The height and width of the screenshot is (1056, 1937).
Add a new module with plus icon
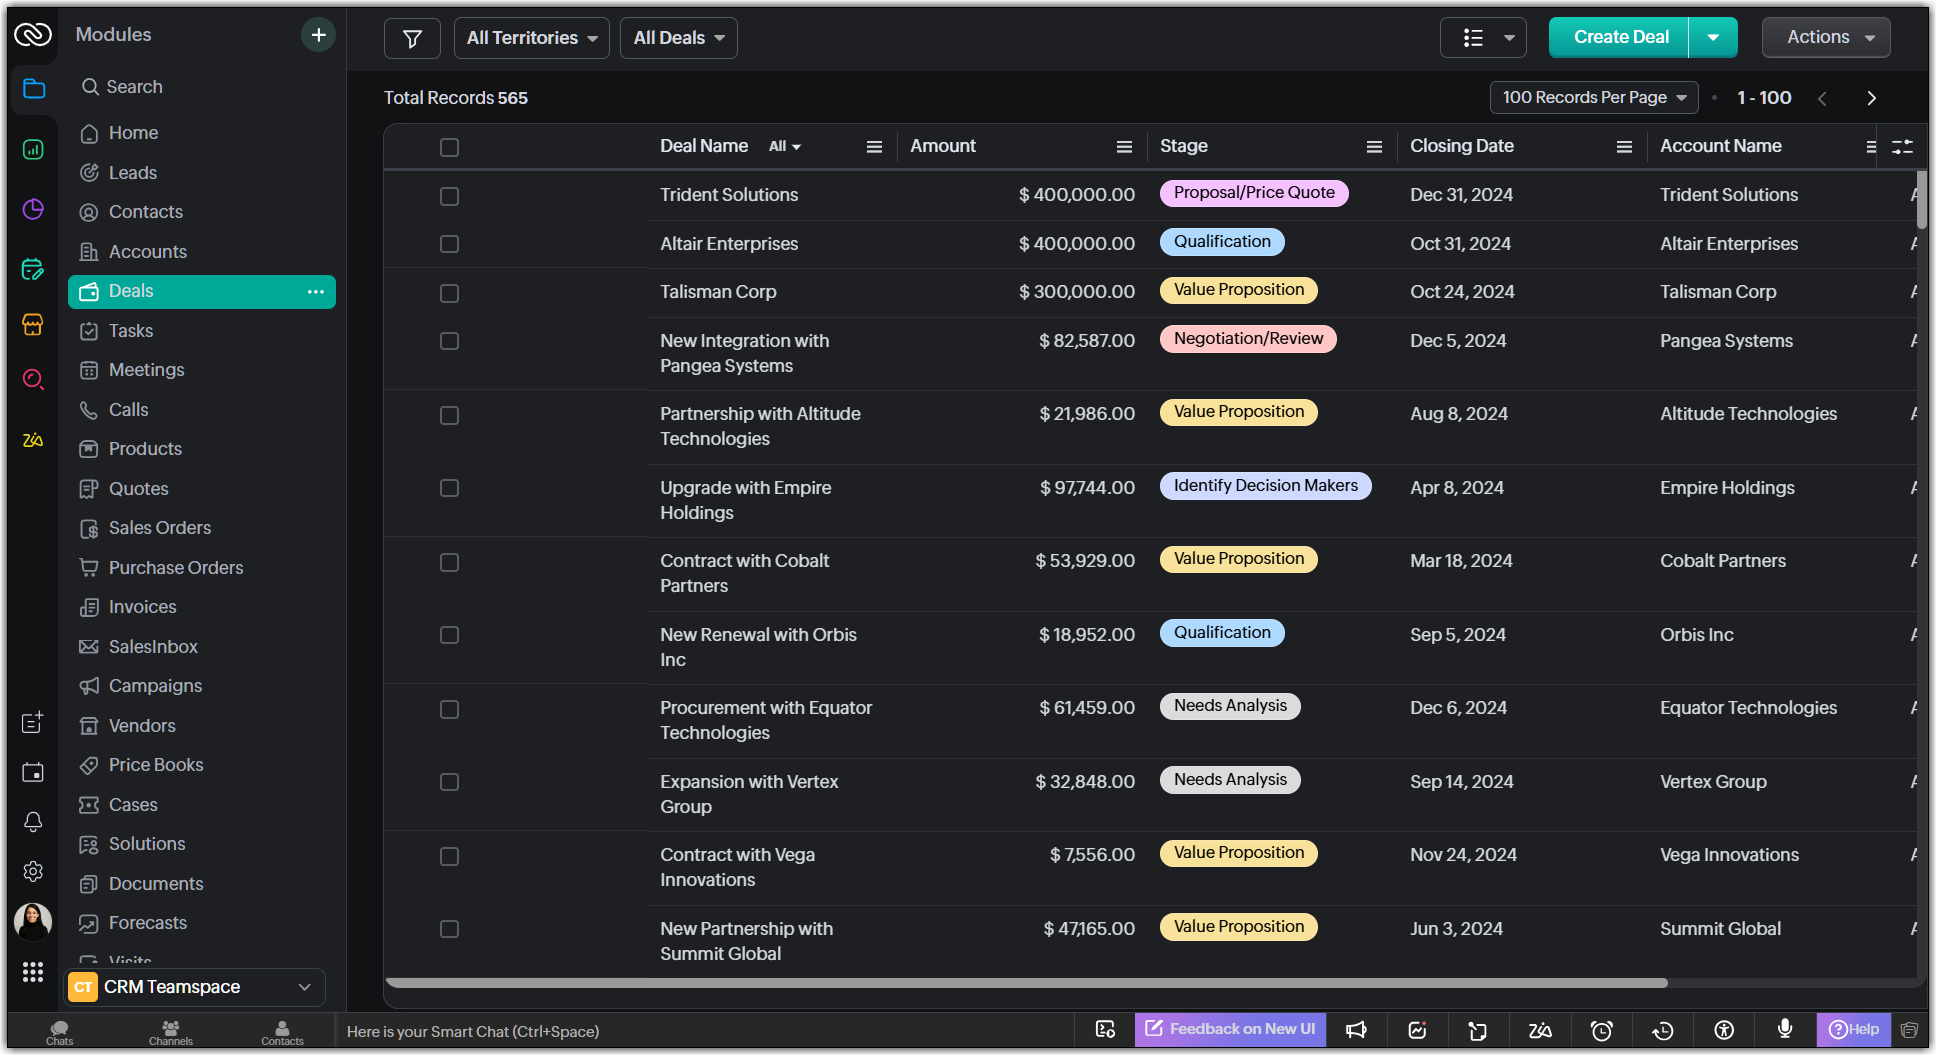pos(318,35)
